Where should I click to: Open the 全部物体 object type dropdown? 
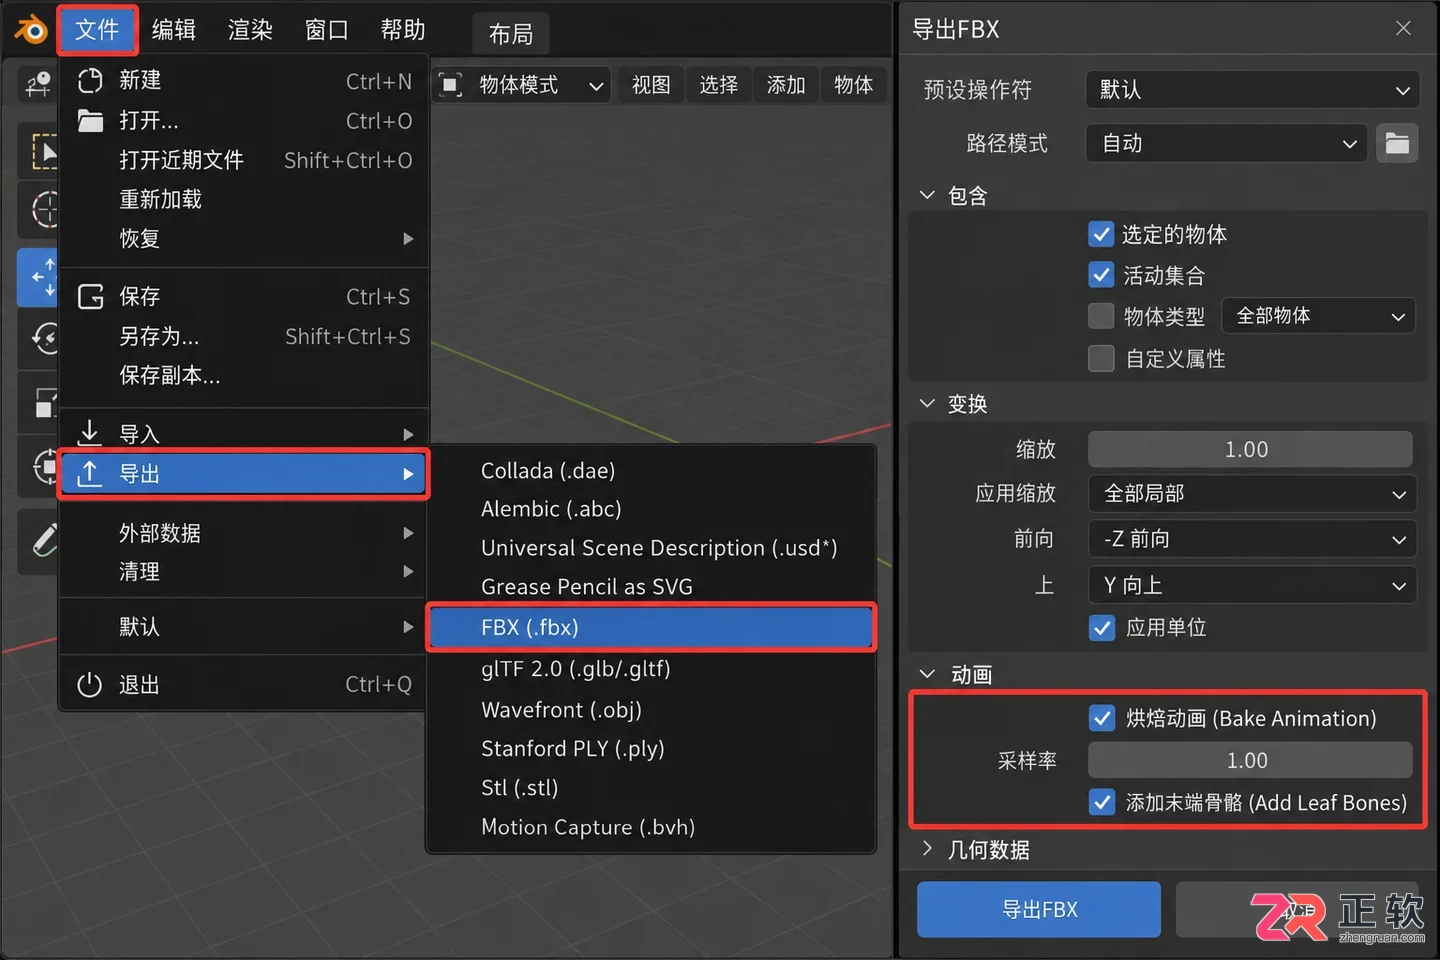[x=1320, y=316]
